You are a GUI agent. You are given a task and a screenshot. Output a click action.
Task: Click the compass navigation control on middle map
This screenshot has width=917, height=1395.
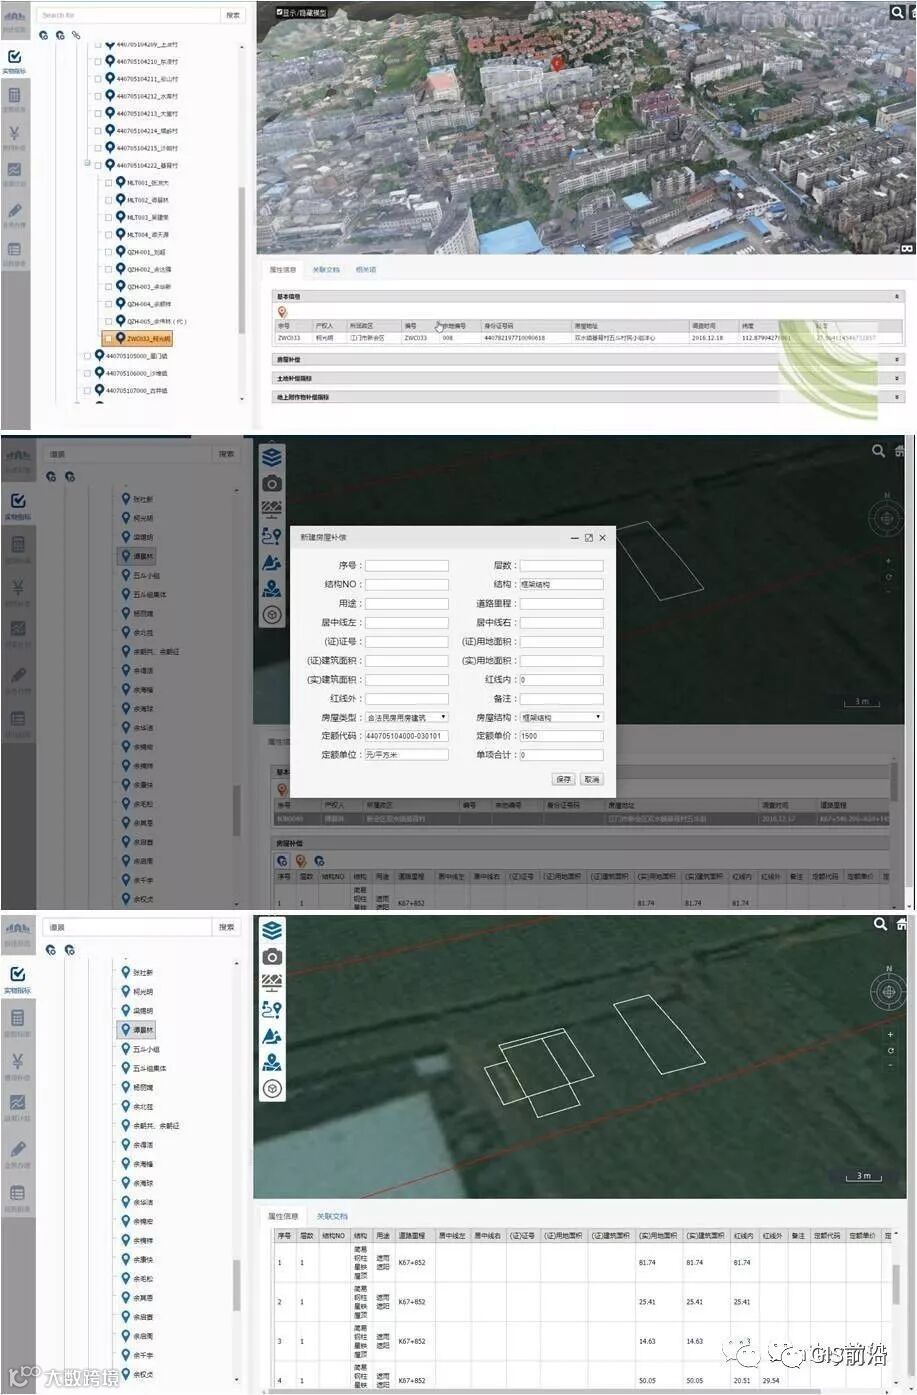(x=886, y=517)
